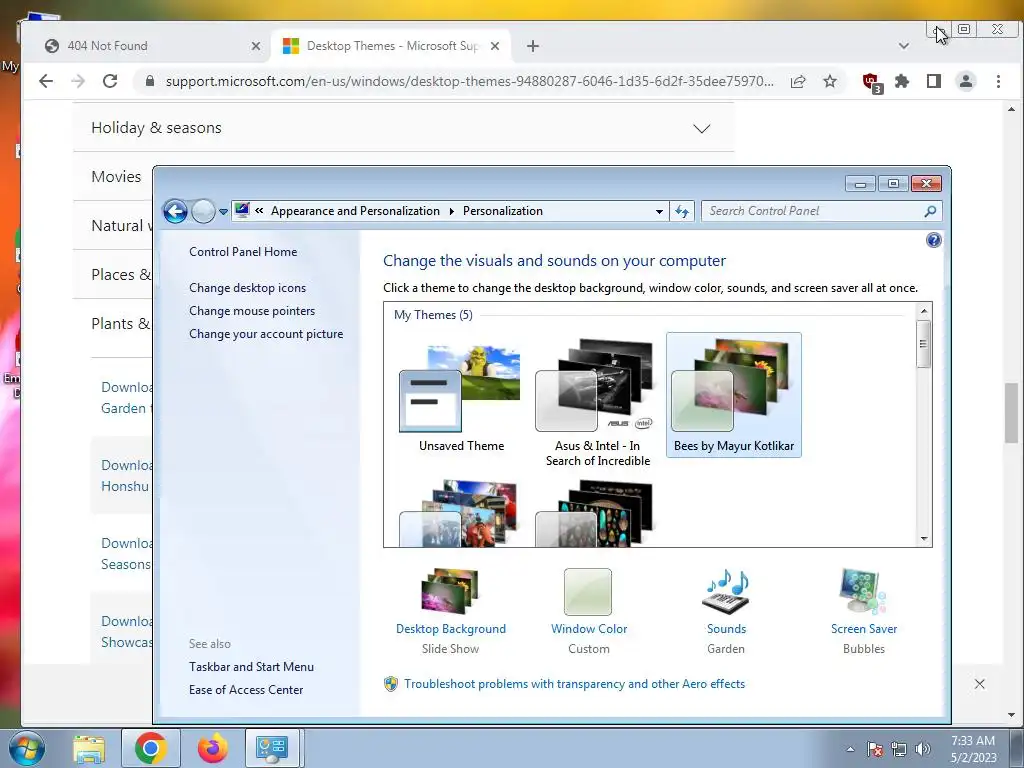The height and width of the screenshot is (768, 1024).
Task: Click the double chevron before Appearance breadcrumb
Action: (x=259, y=211)
